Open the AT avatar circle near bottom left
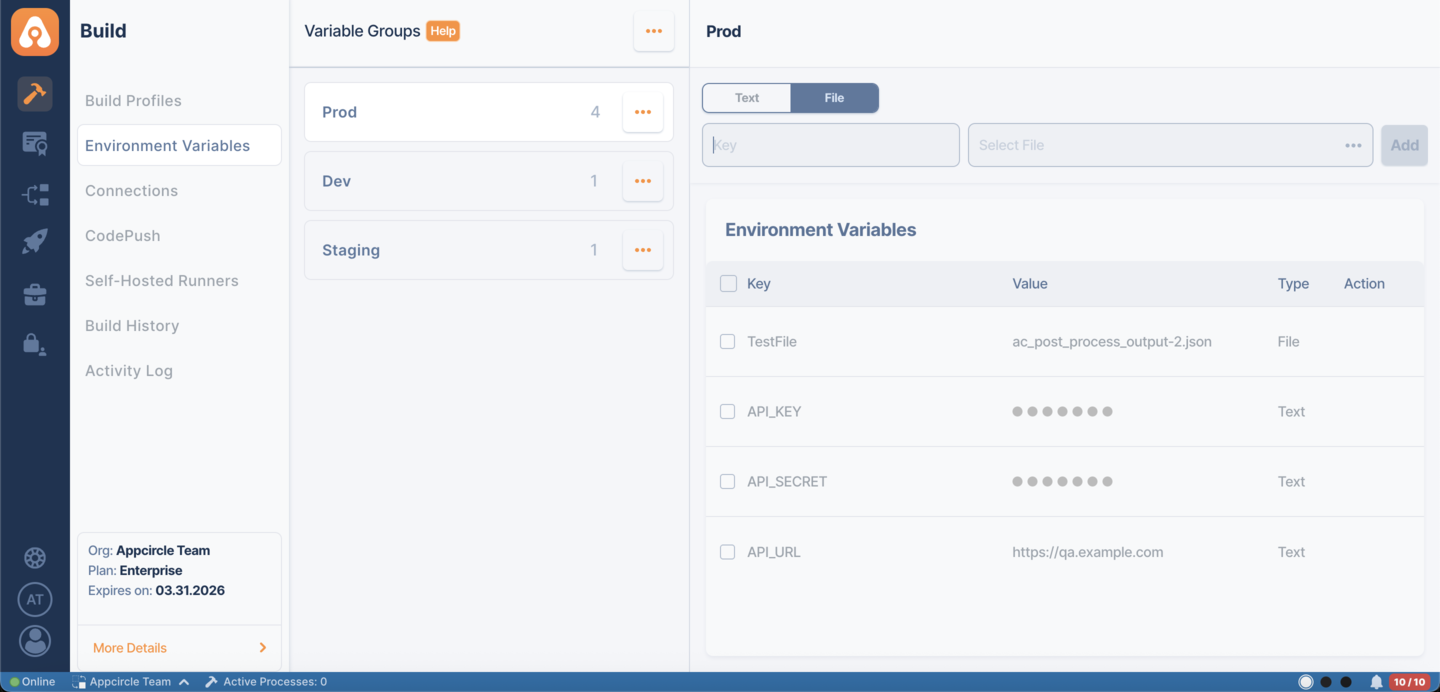The width and height of the screenshot is (1440, 692). (x=35, y=599)
